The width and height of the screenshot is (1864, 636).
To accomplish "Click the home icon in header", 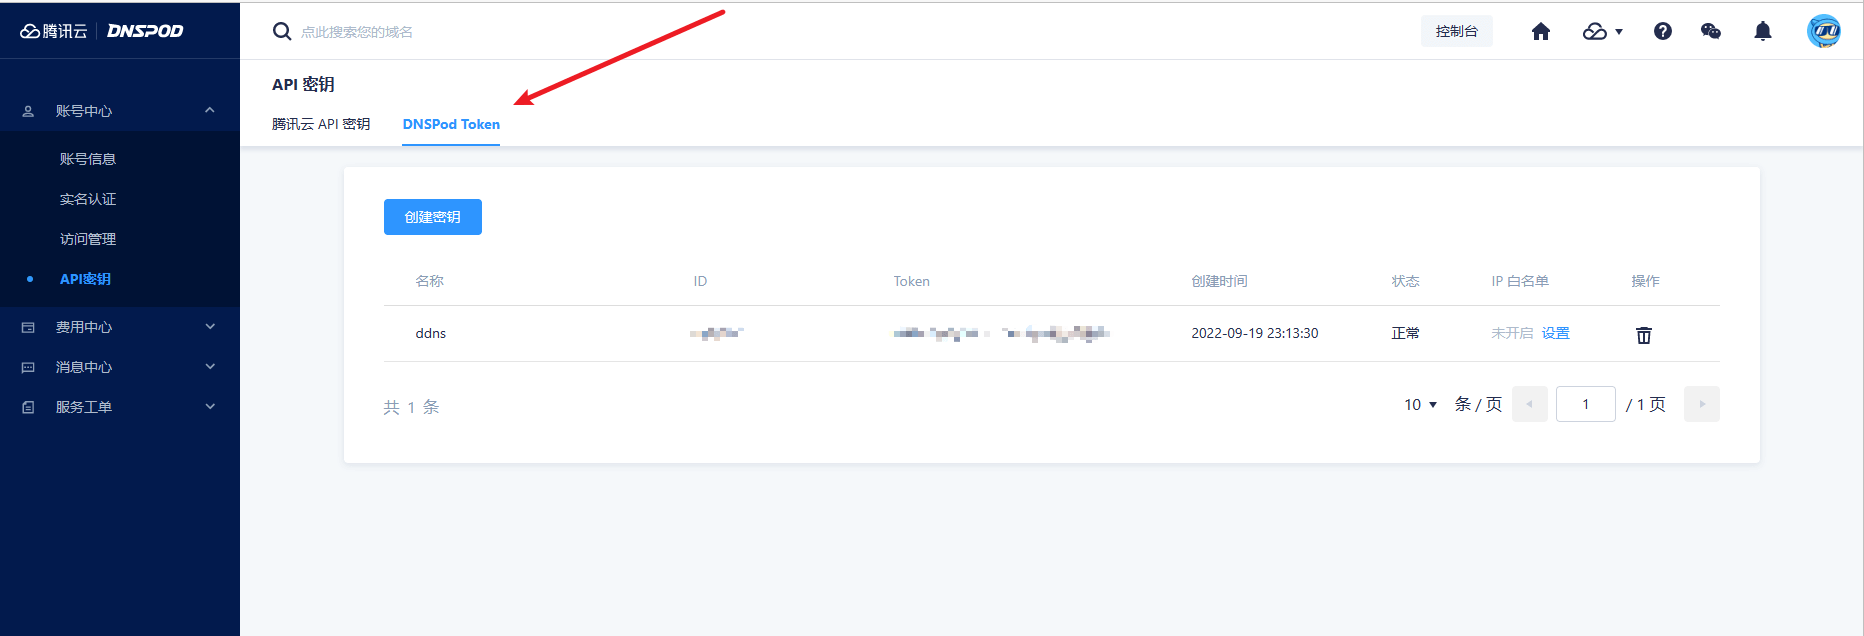I will [1541, 32].
